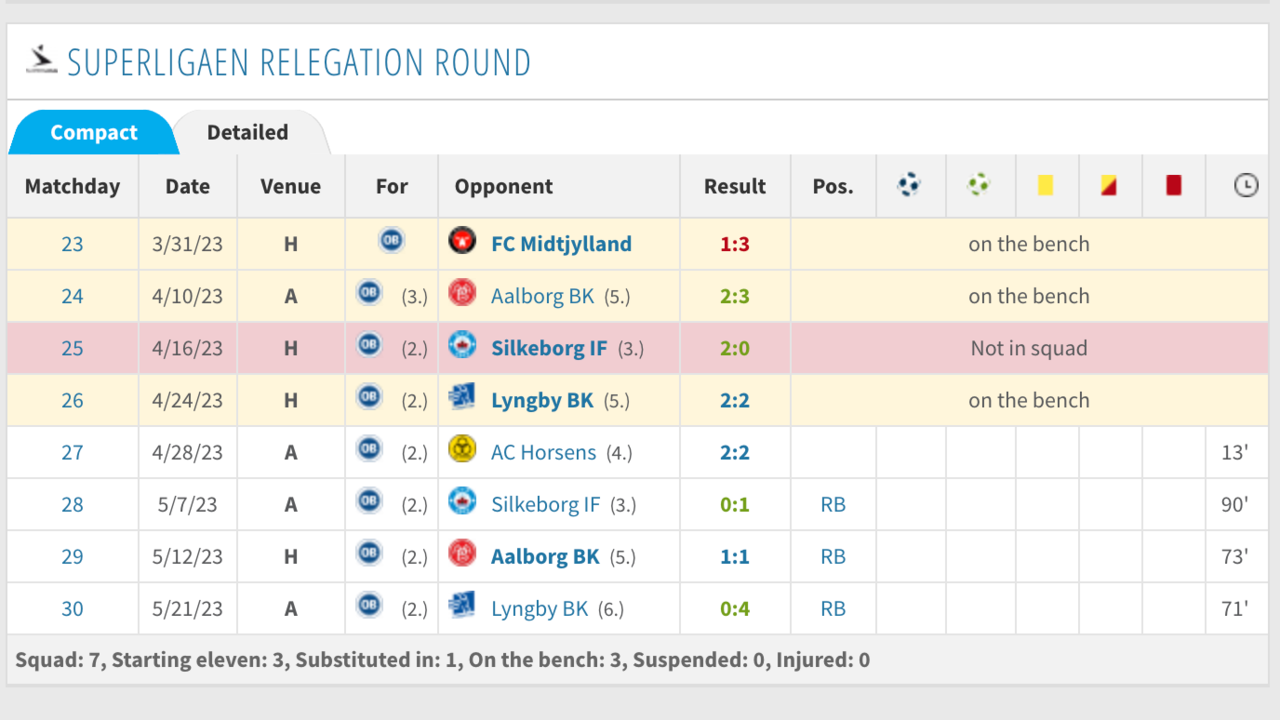Image resolution: width=1280 pixels, height=720 pixels.
Task: Click matchday 27 number link
Action: [x=72, y=452]
